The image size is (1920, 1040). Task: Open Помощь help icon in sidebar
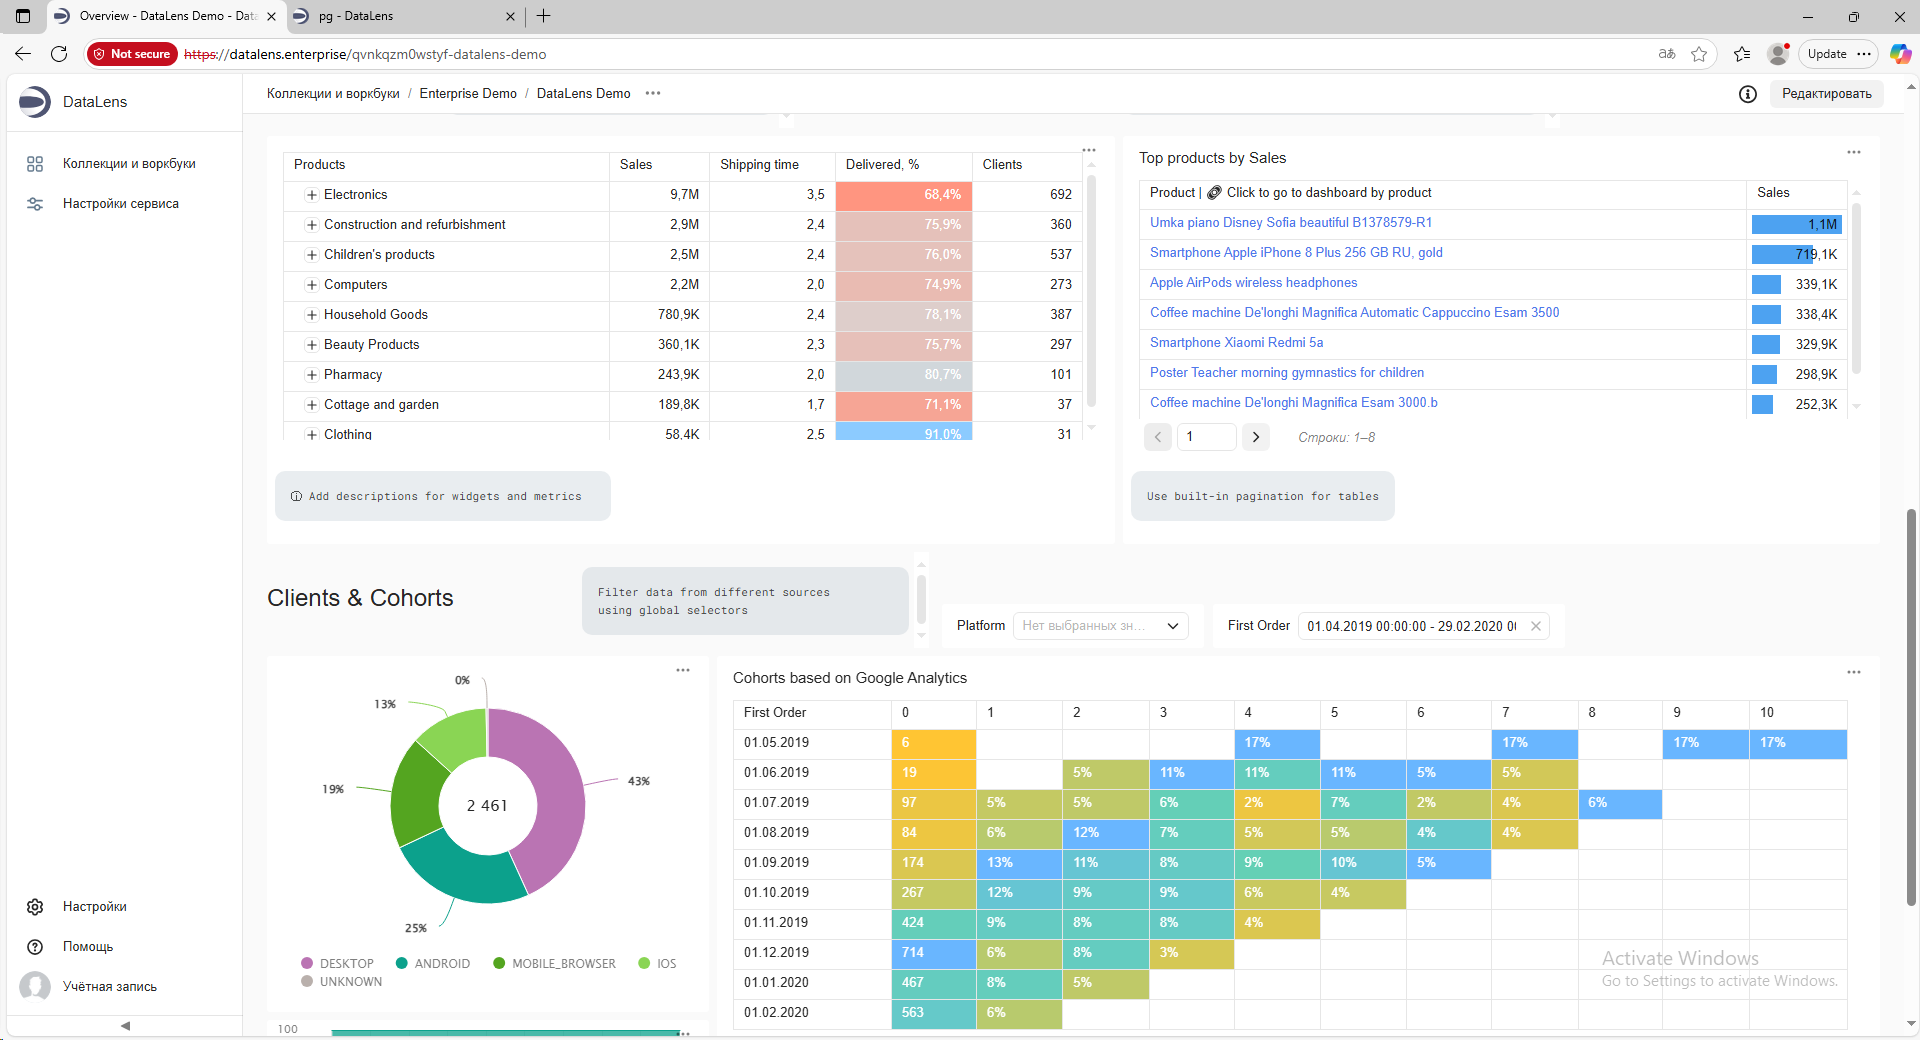tap(35, 947)
